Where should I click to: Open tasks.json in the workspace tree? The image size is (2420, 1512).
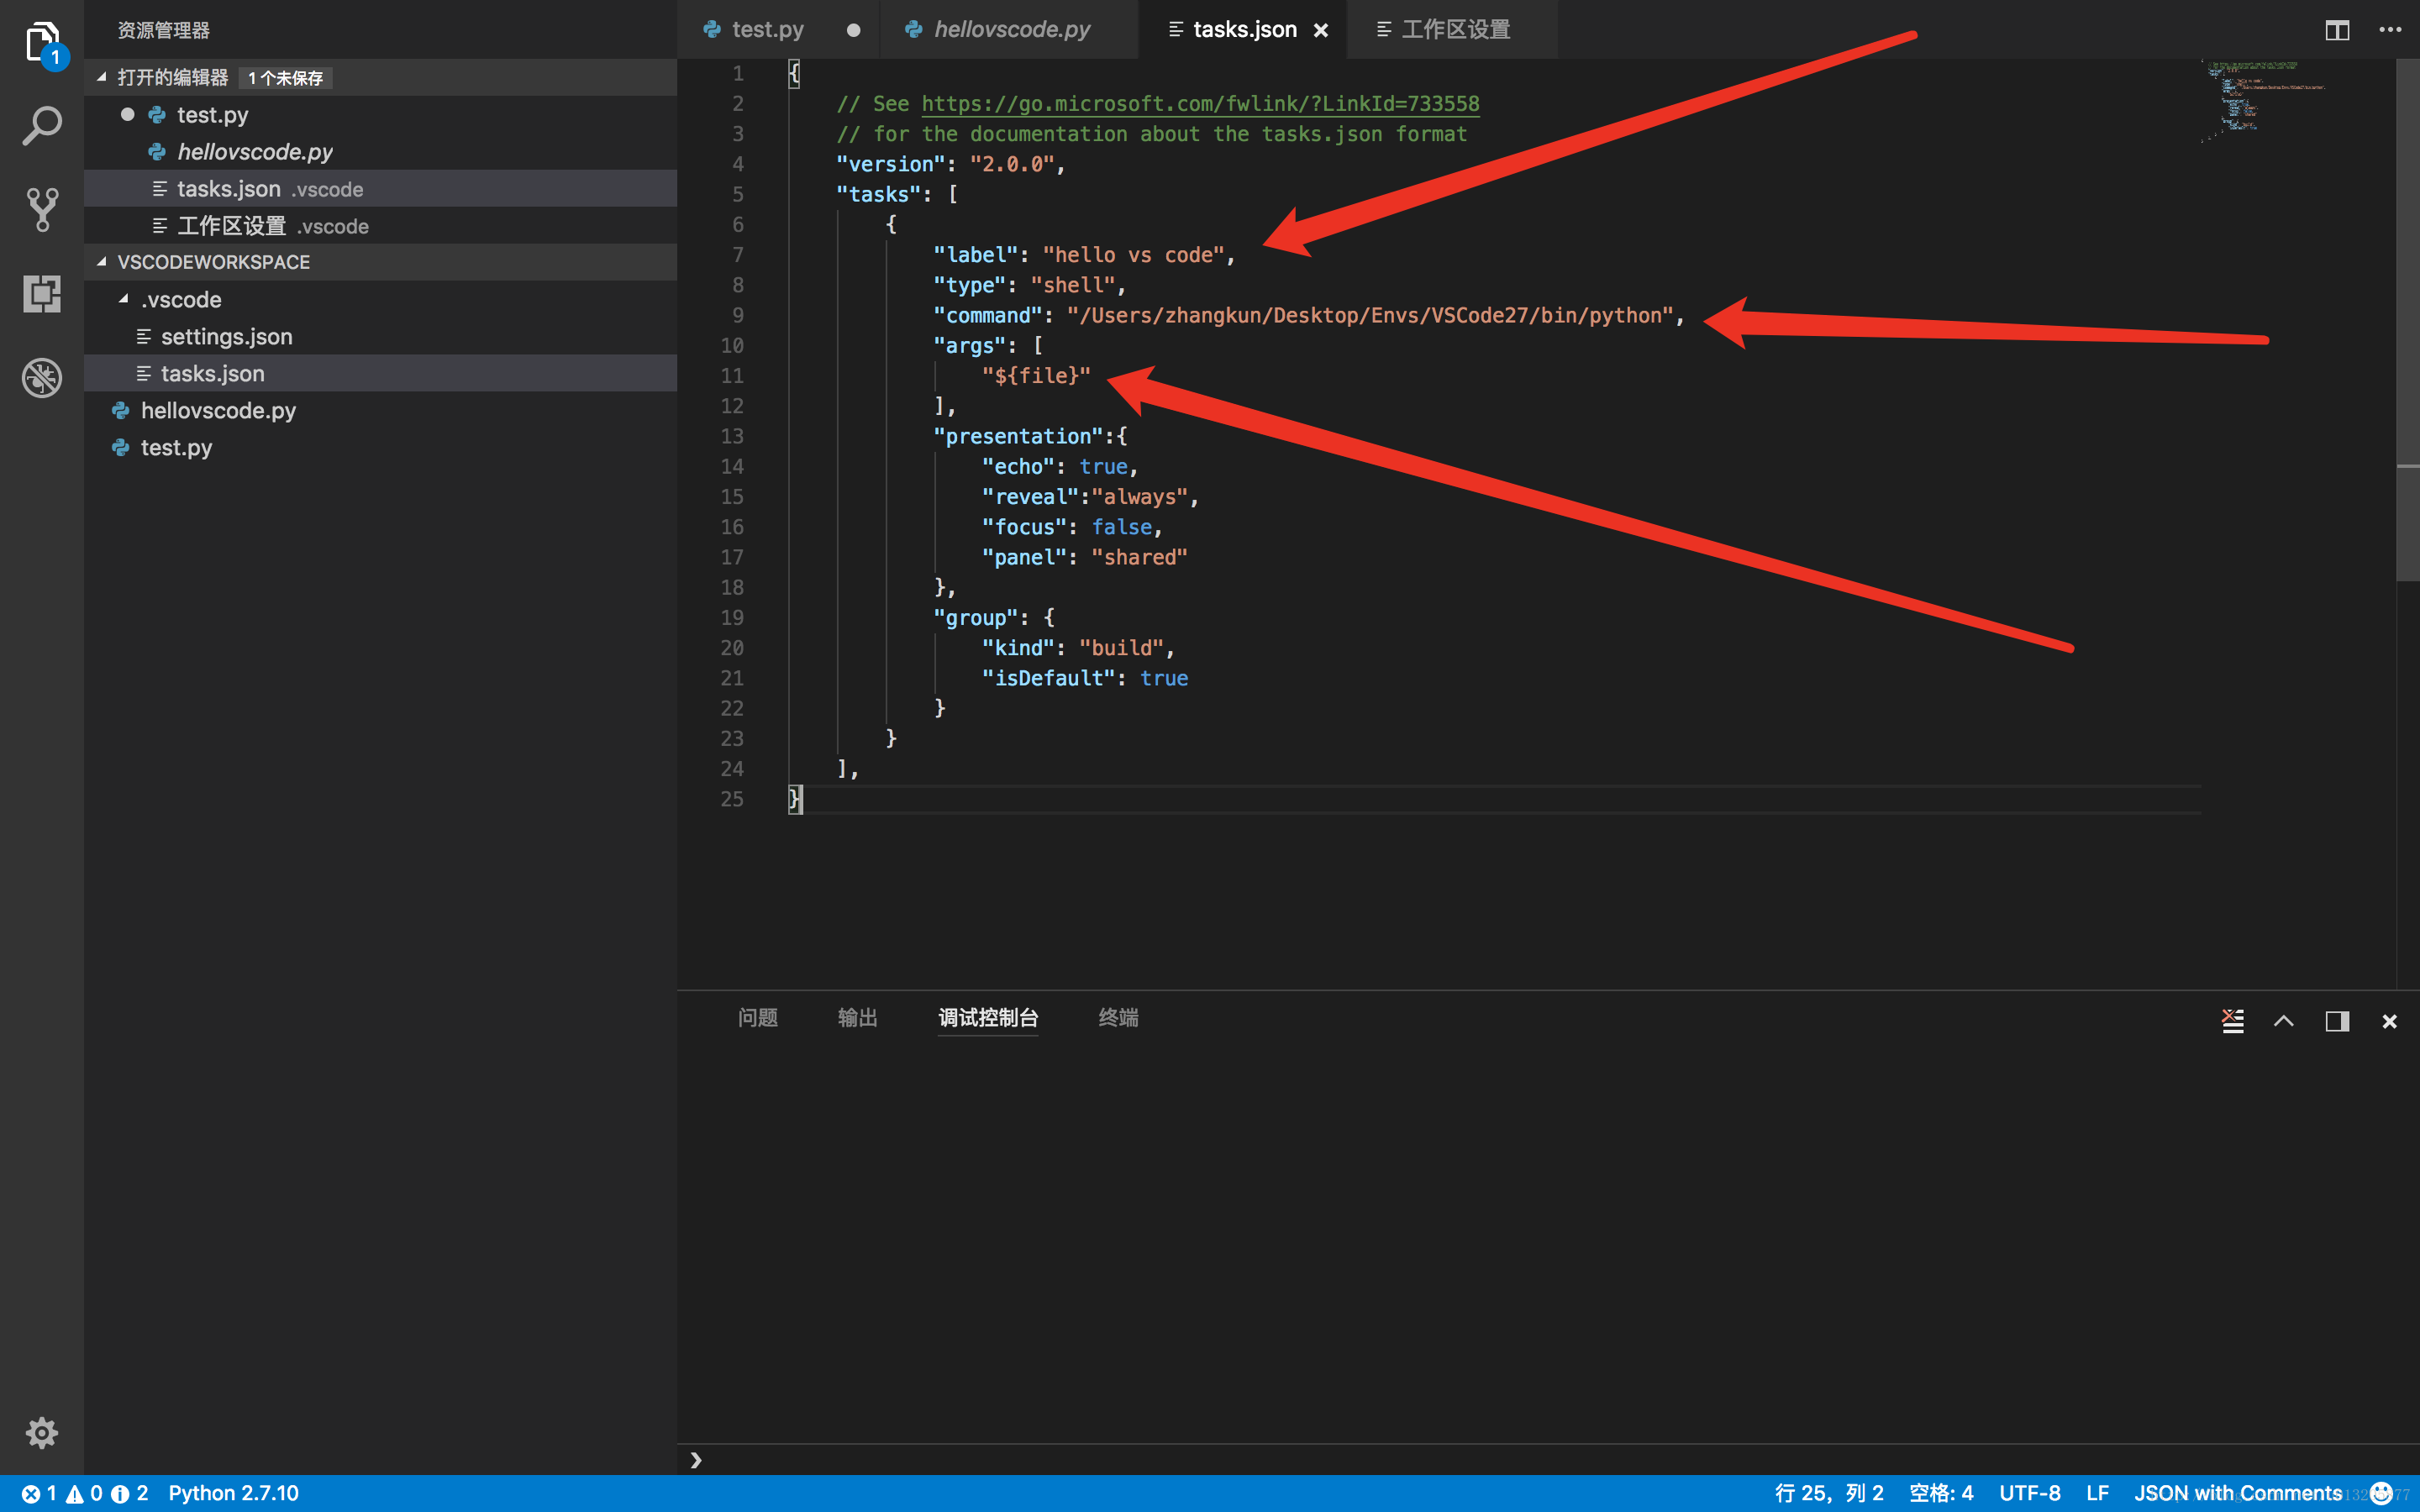380,374
